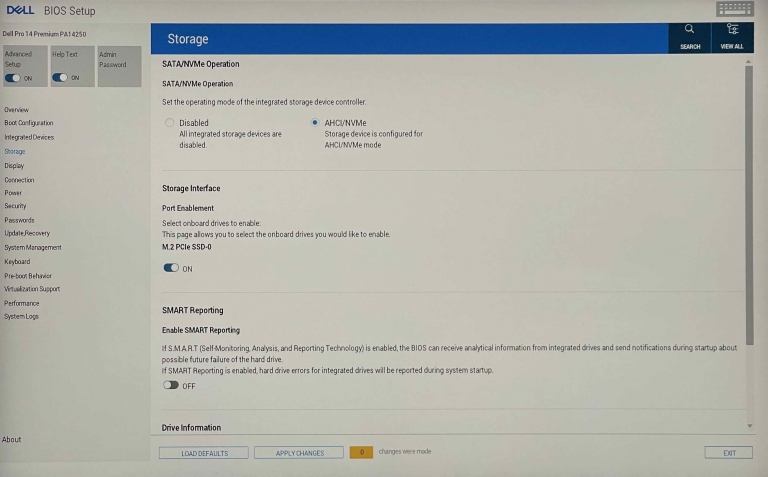Click the Enable SMART Reporting label

201,330
